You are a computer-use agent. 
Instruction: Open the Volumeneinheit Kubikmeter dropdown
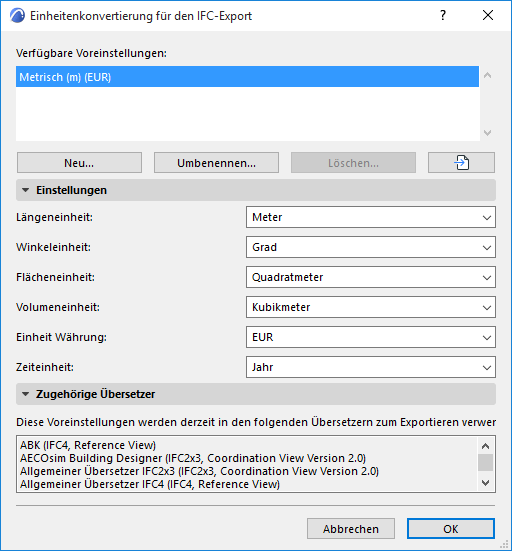(x=371, y=307)
